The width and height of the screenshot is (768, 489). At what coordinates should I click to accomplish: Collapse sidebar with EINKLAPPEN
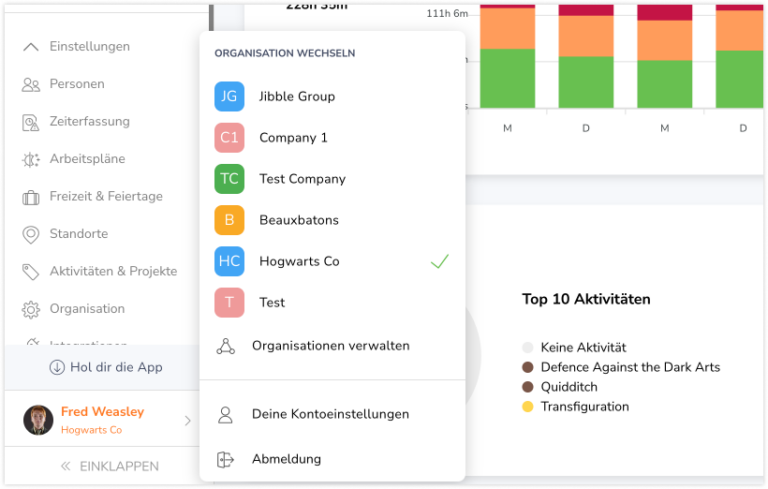click(108, 466)
